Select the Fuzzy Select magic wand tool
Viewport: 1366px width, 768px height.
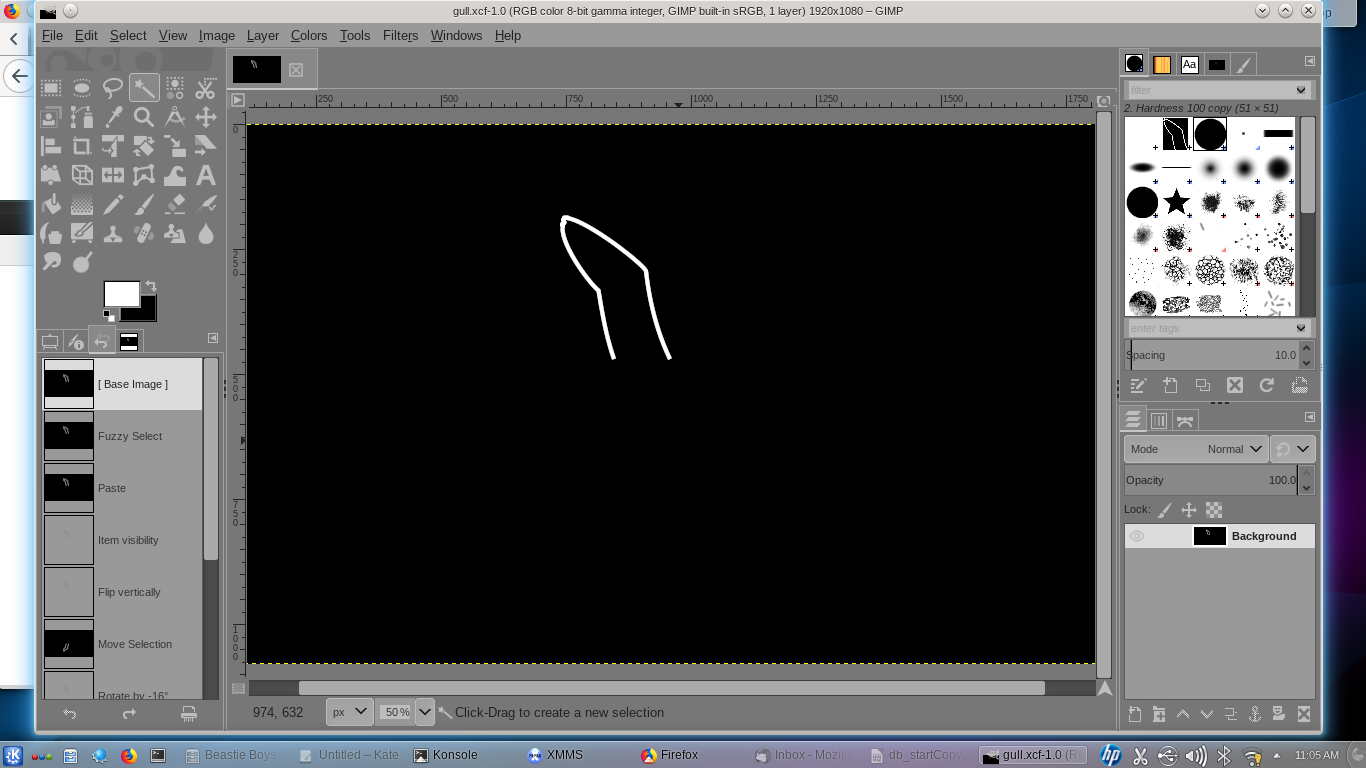144,88
